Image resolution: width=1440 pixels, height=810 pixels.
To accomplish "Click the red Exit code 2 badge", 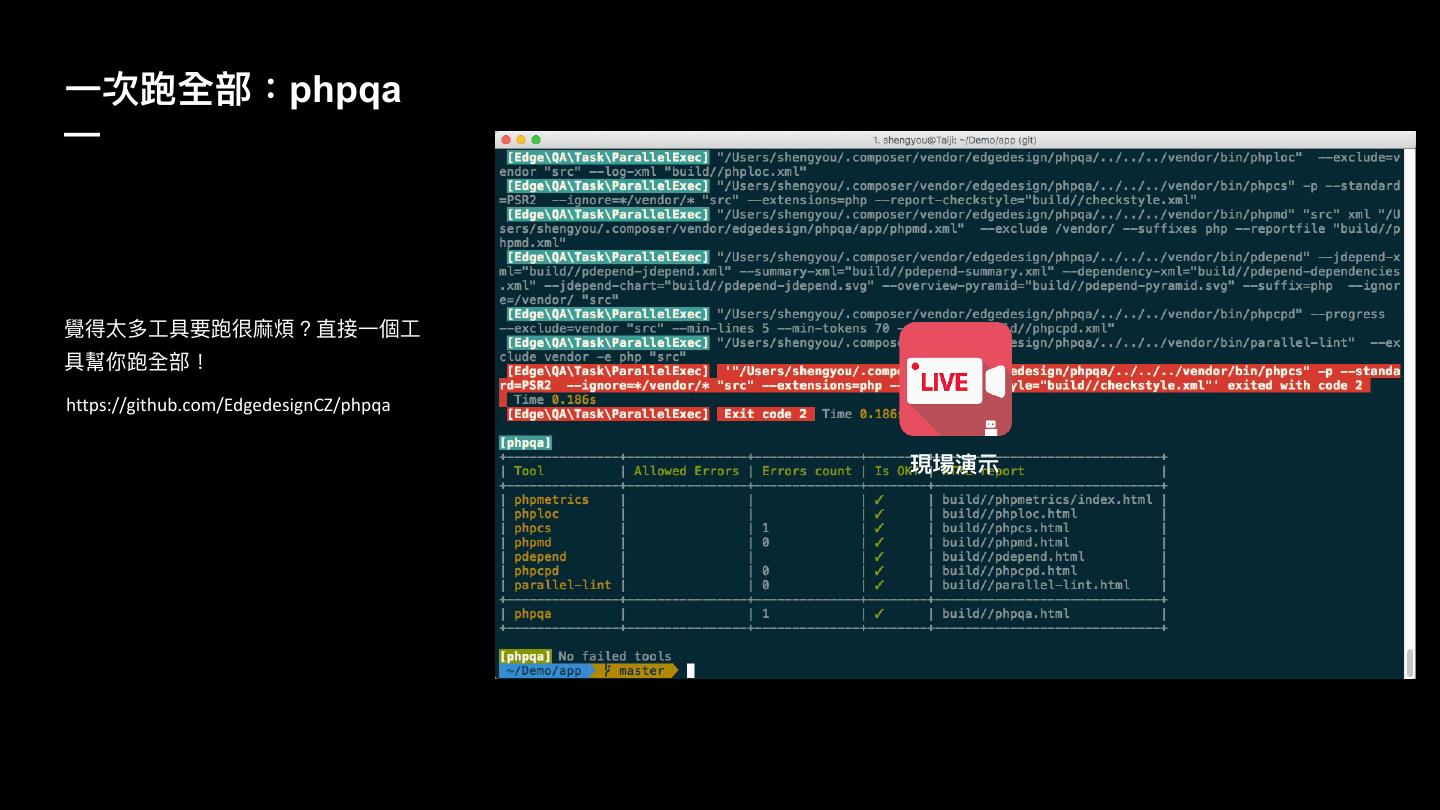I will (766, 414).
